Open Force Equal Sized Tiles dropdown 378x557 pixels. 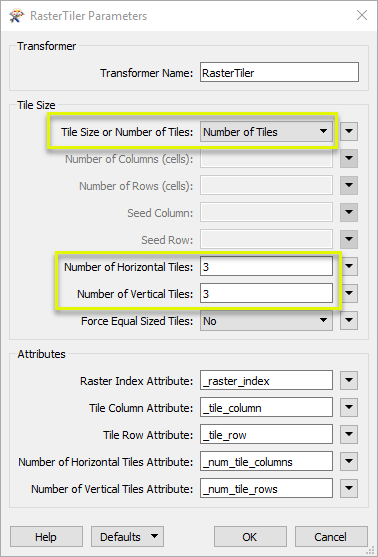tap(266, 321)
